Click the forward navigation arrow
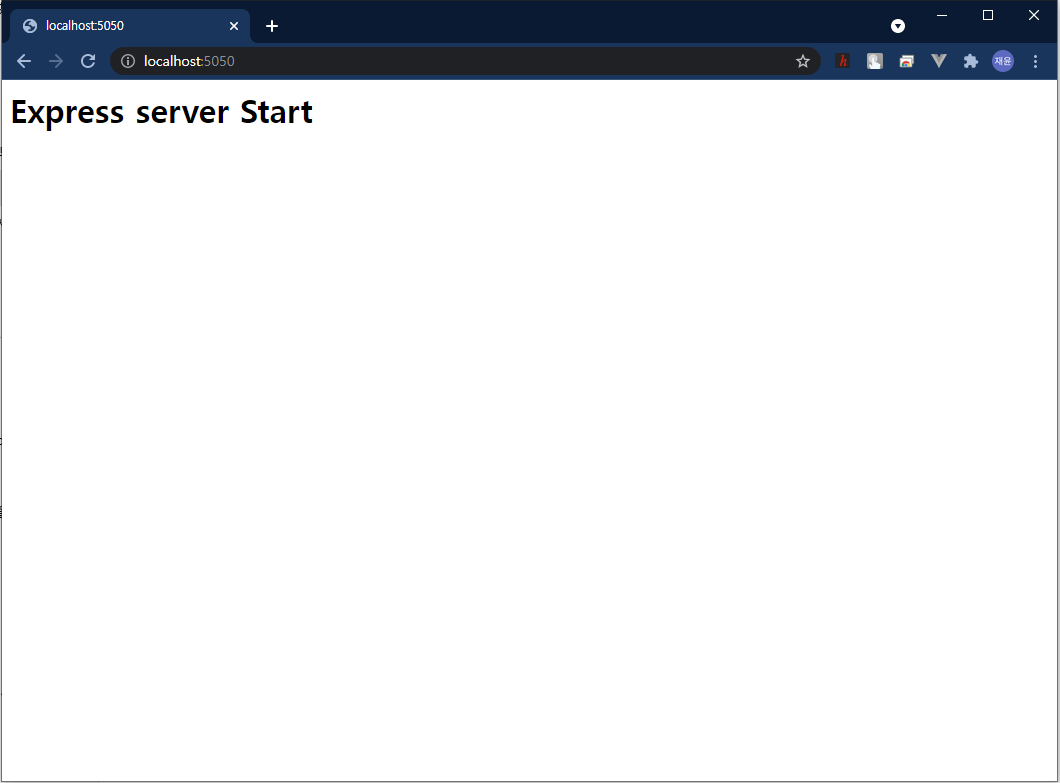Image resolution: width=1060 pixels, height=783 pixels. [56, 62]
